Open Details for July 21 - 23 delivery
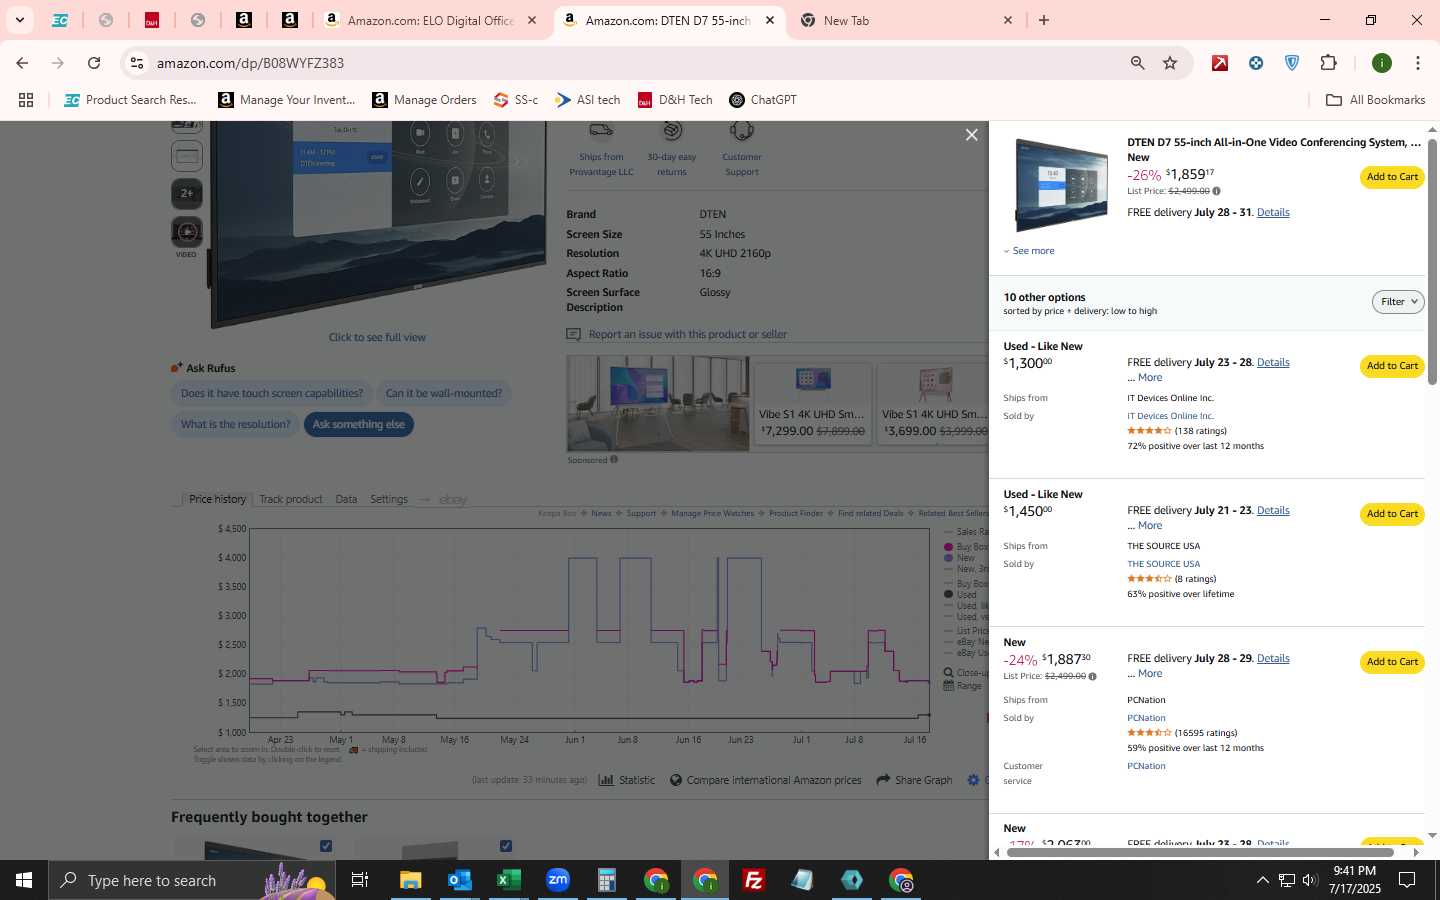This screenshot has height=900, width=1440. pyautogui.click(x=1273, y=510)
